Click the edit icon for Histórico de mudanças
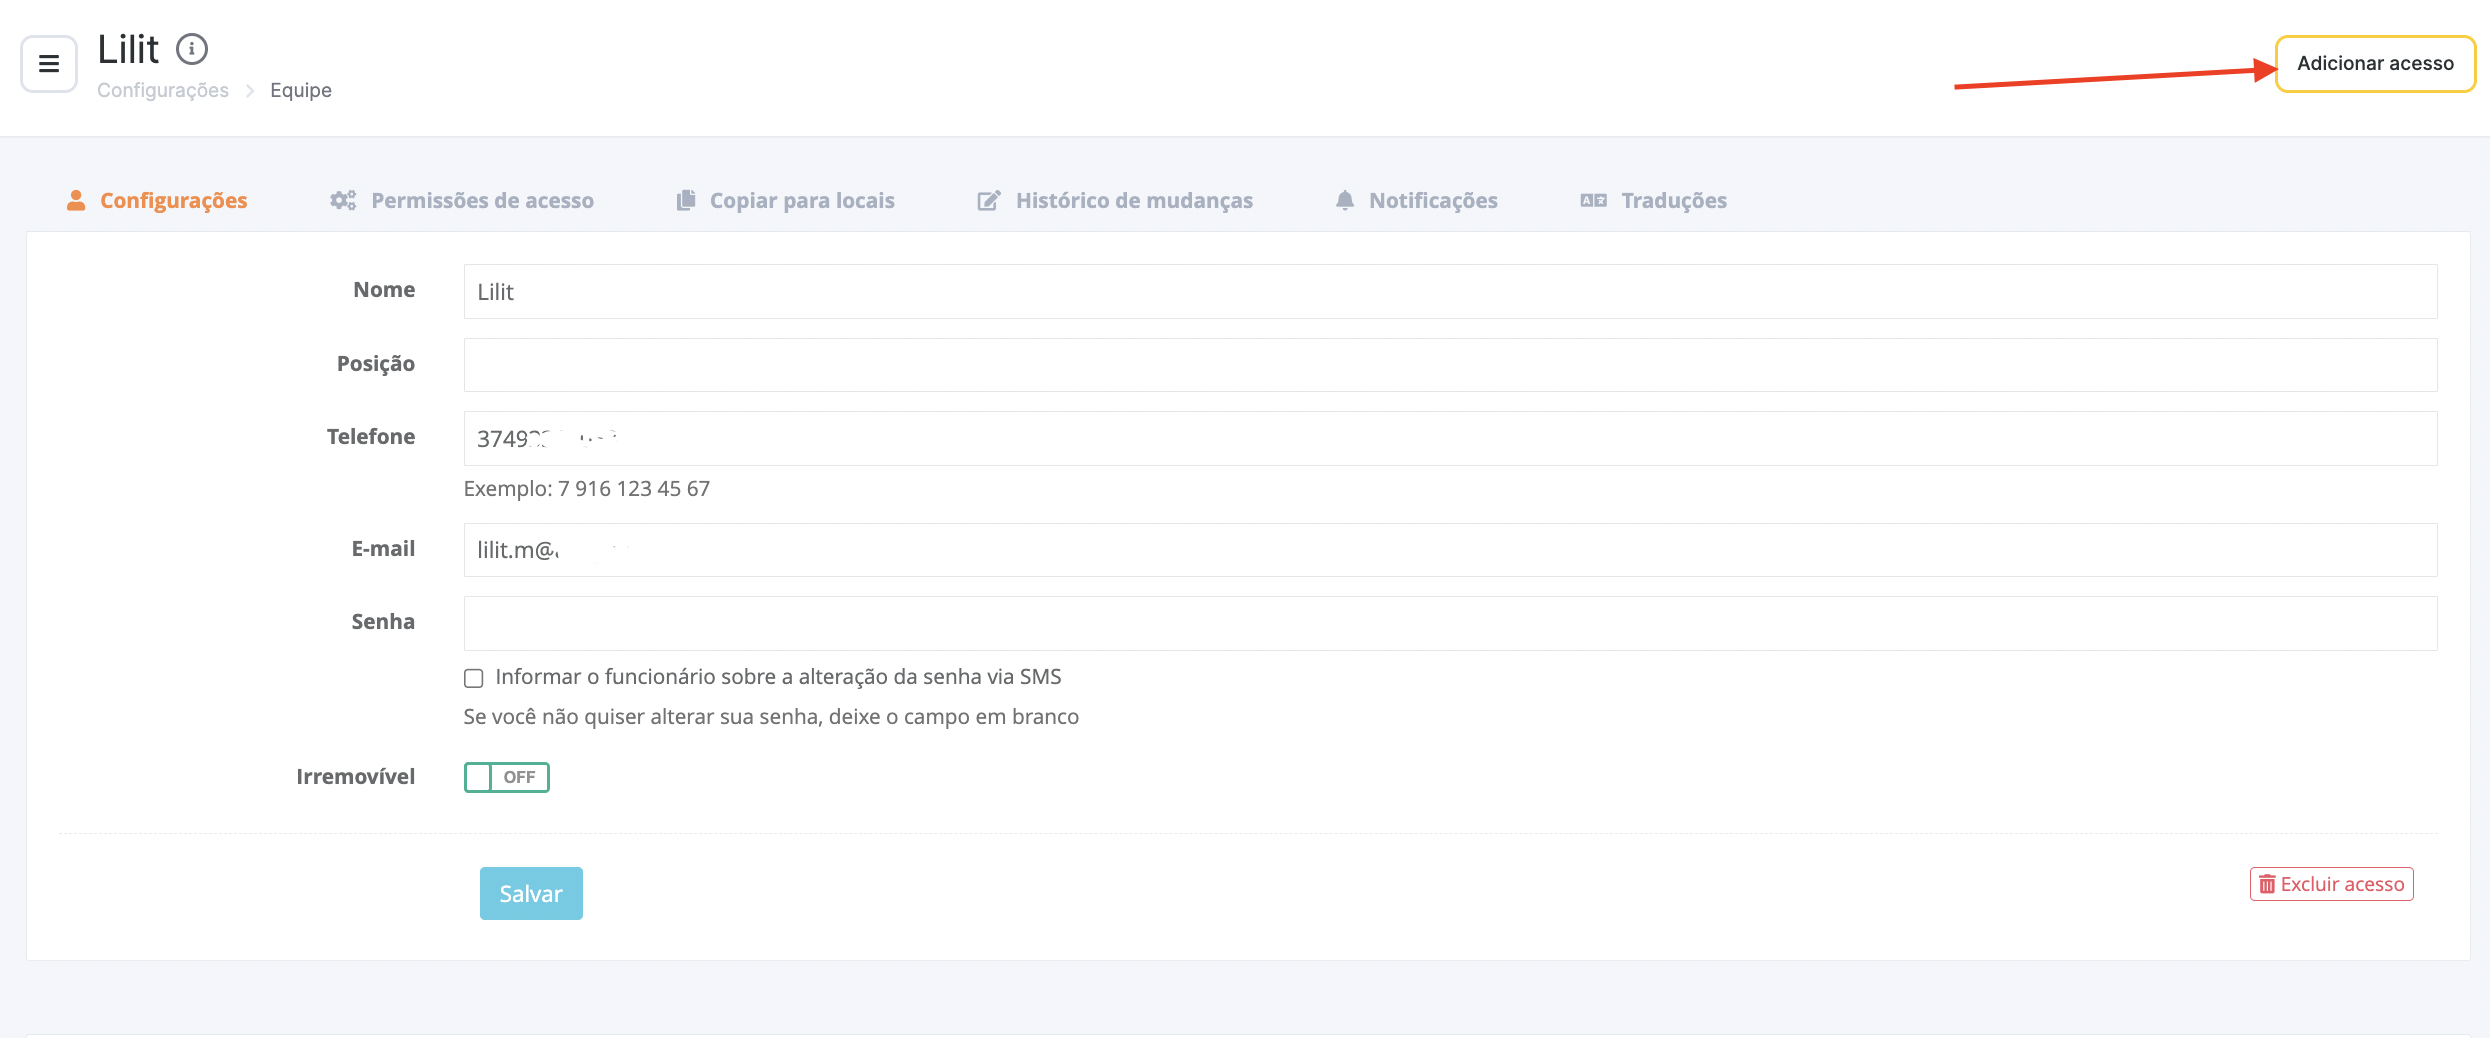This screenshot has width=2490, height=1038. click(988, 201)
